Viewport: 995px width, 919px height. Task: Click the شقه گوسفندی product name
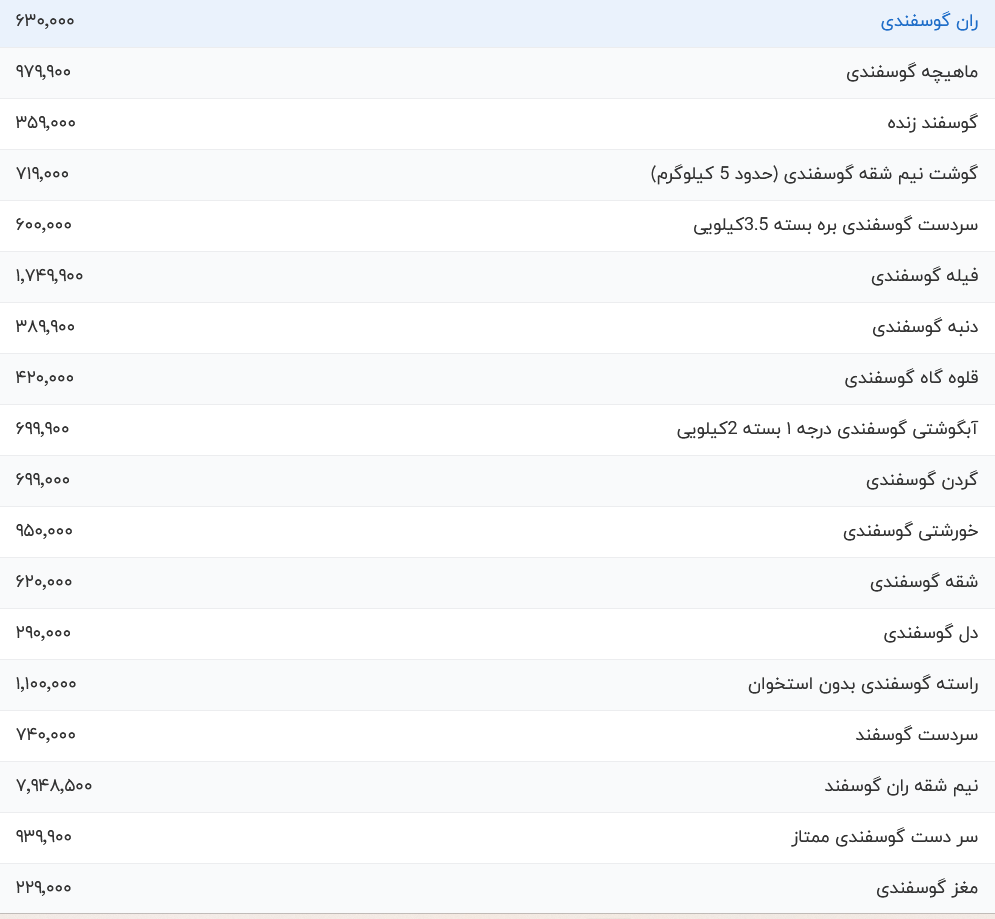[x=924, y=583]
